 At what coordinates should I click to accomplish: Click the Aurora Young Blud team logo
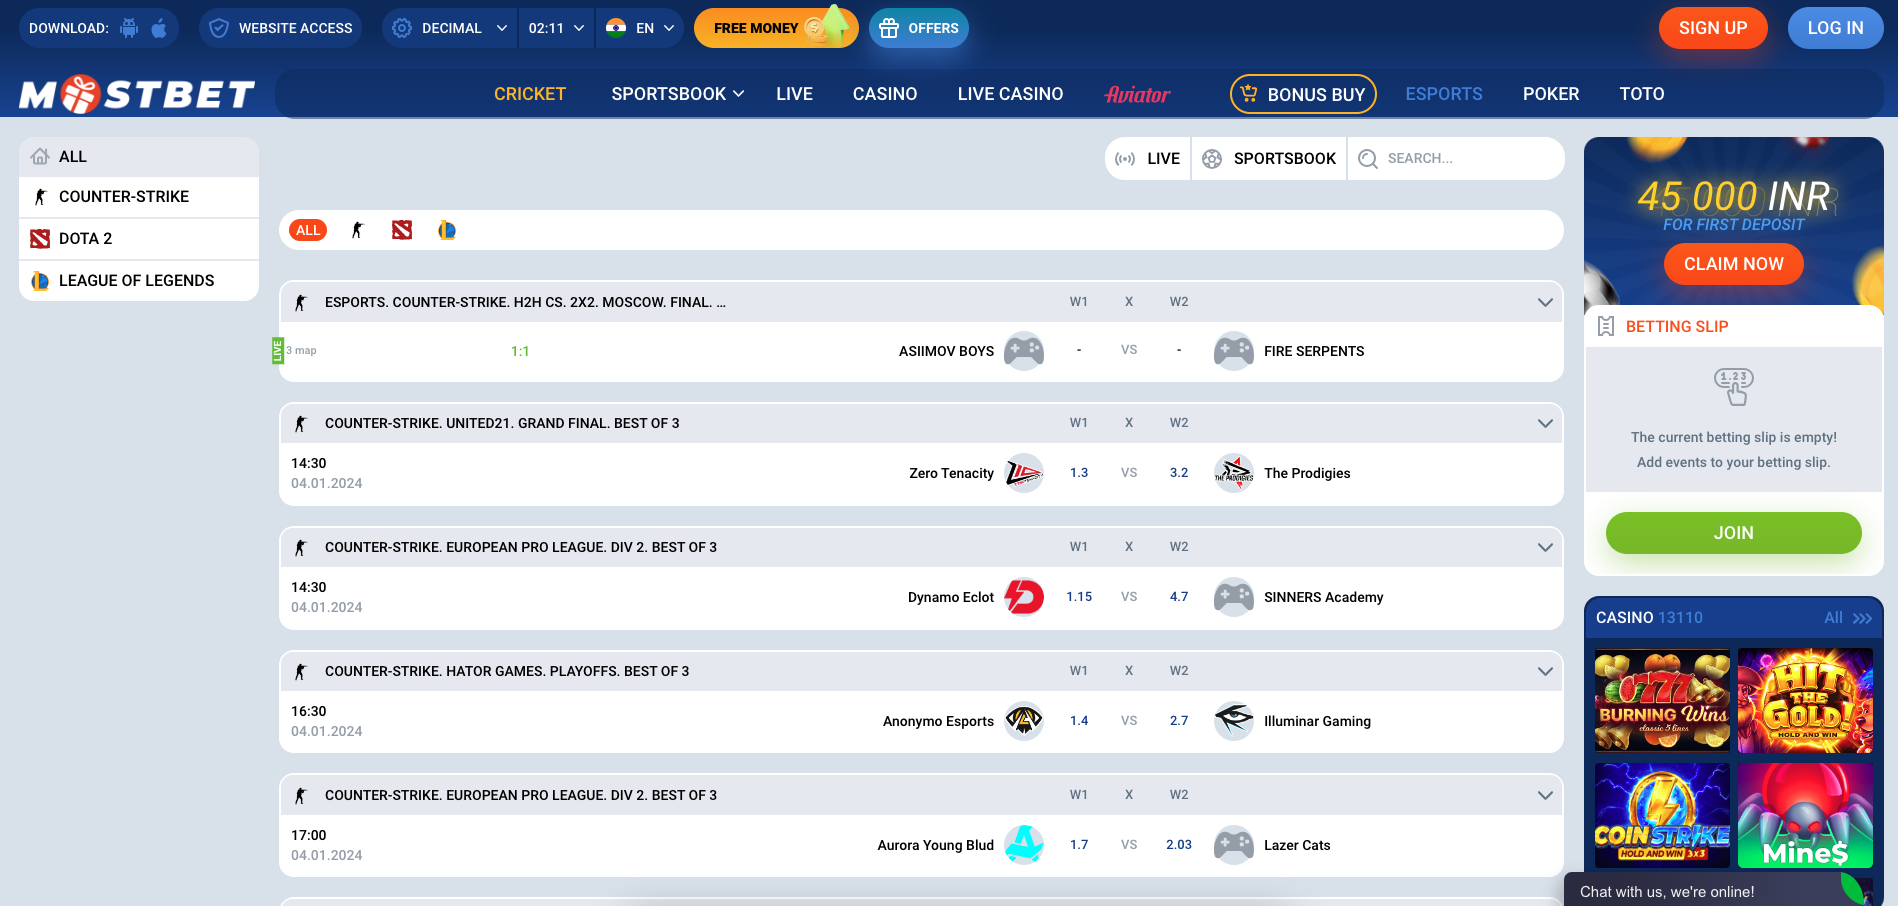point(1024,845)
